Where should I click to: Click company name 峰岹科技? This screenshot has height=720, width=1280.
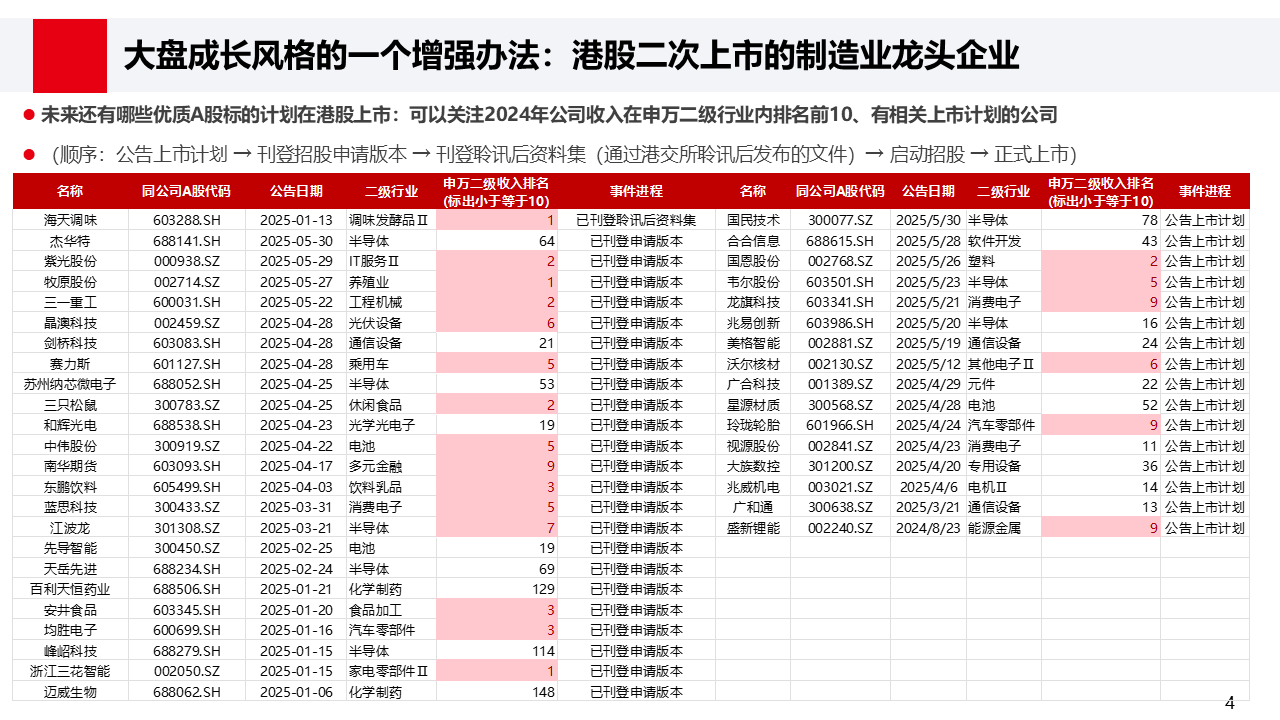click(71, 651)
